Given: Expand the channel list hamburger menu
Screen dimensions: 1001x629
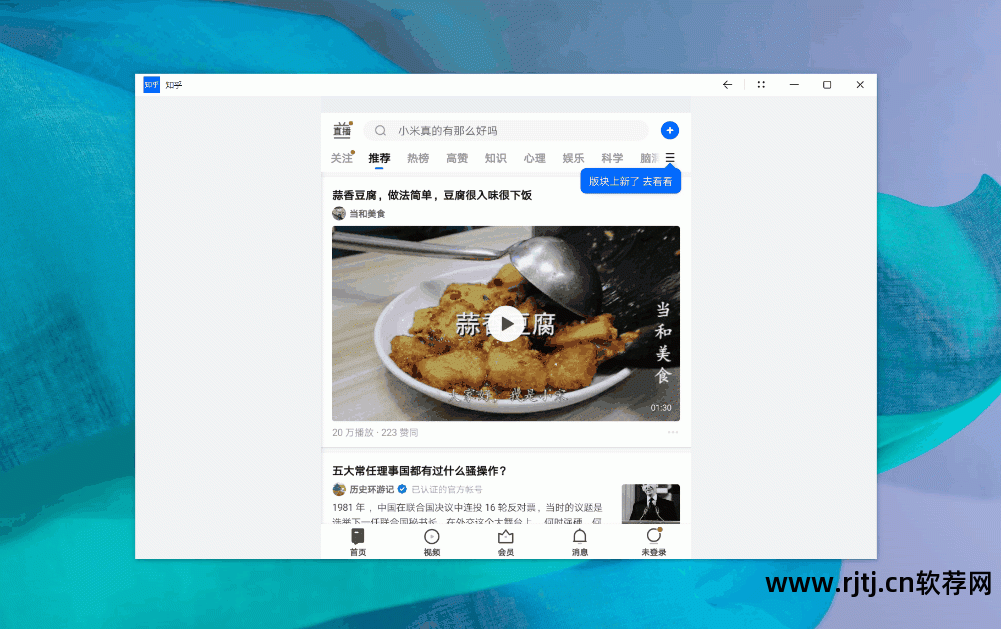Looking at the screenshot, I should (670, 158).
